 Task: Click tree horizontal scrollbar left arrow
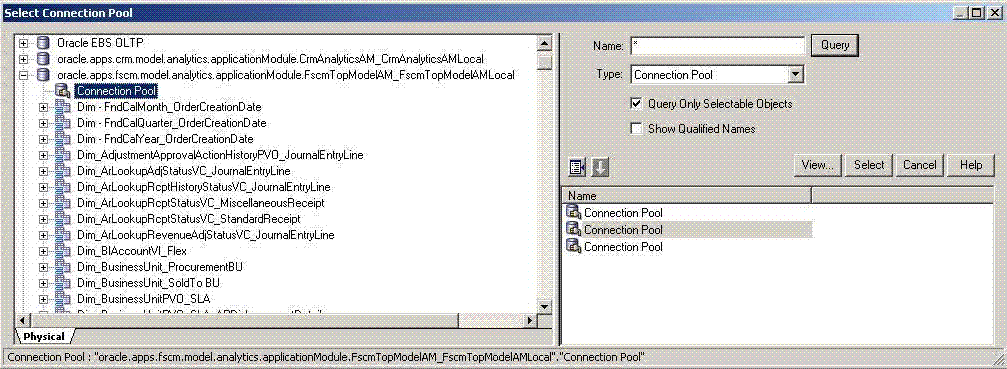click(21, 321)
